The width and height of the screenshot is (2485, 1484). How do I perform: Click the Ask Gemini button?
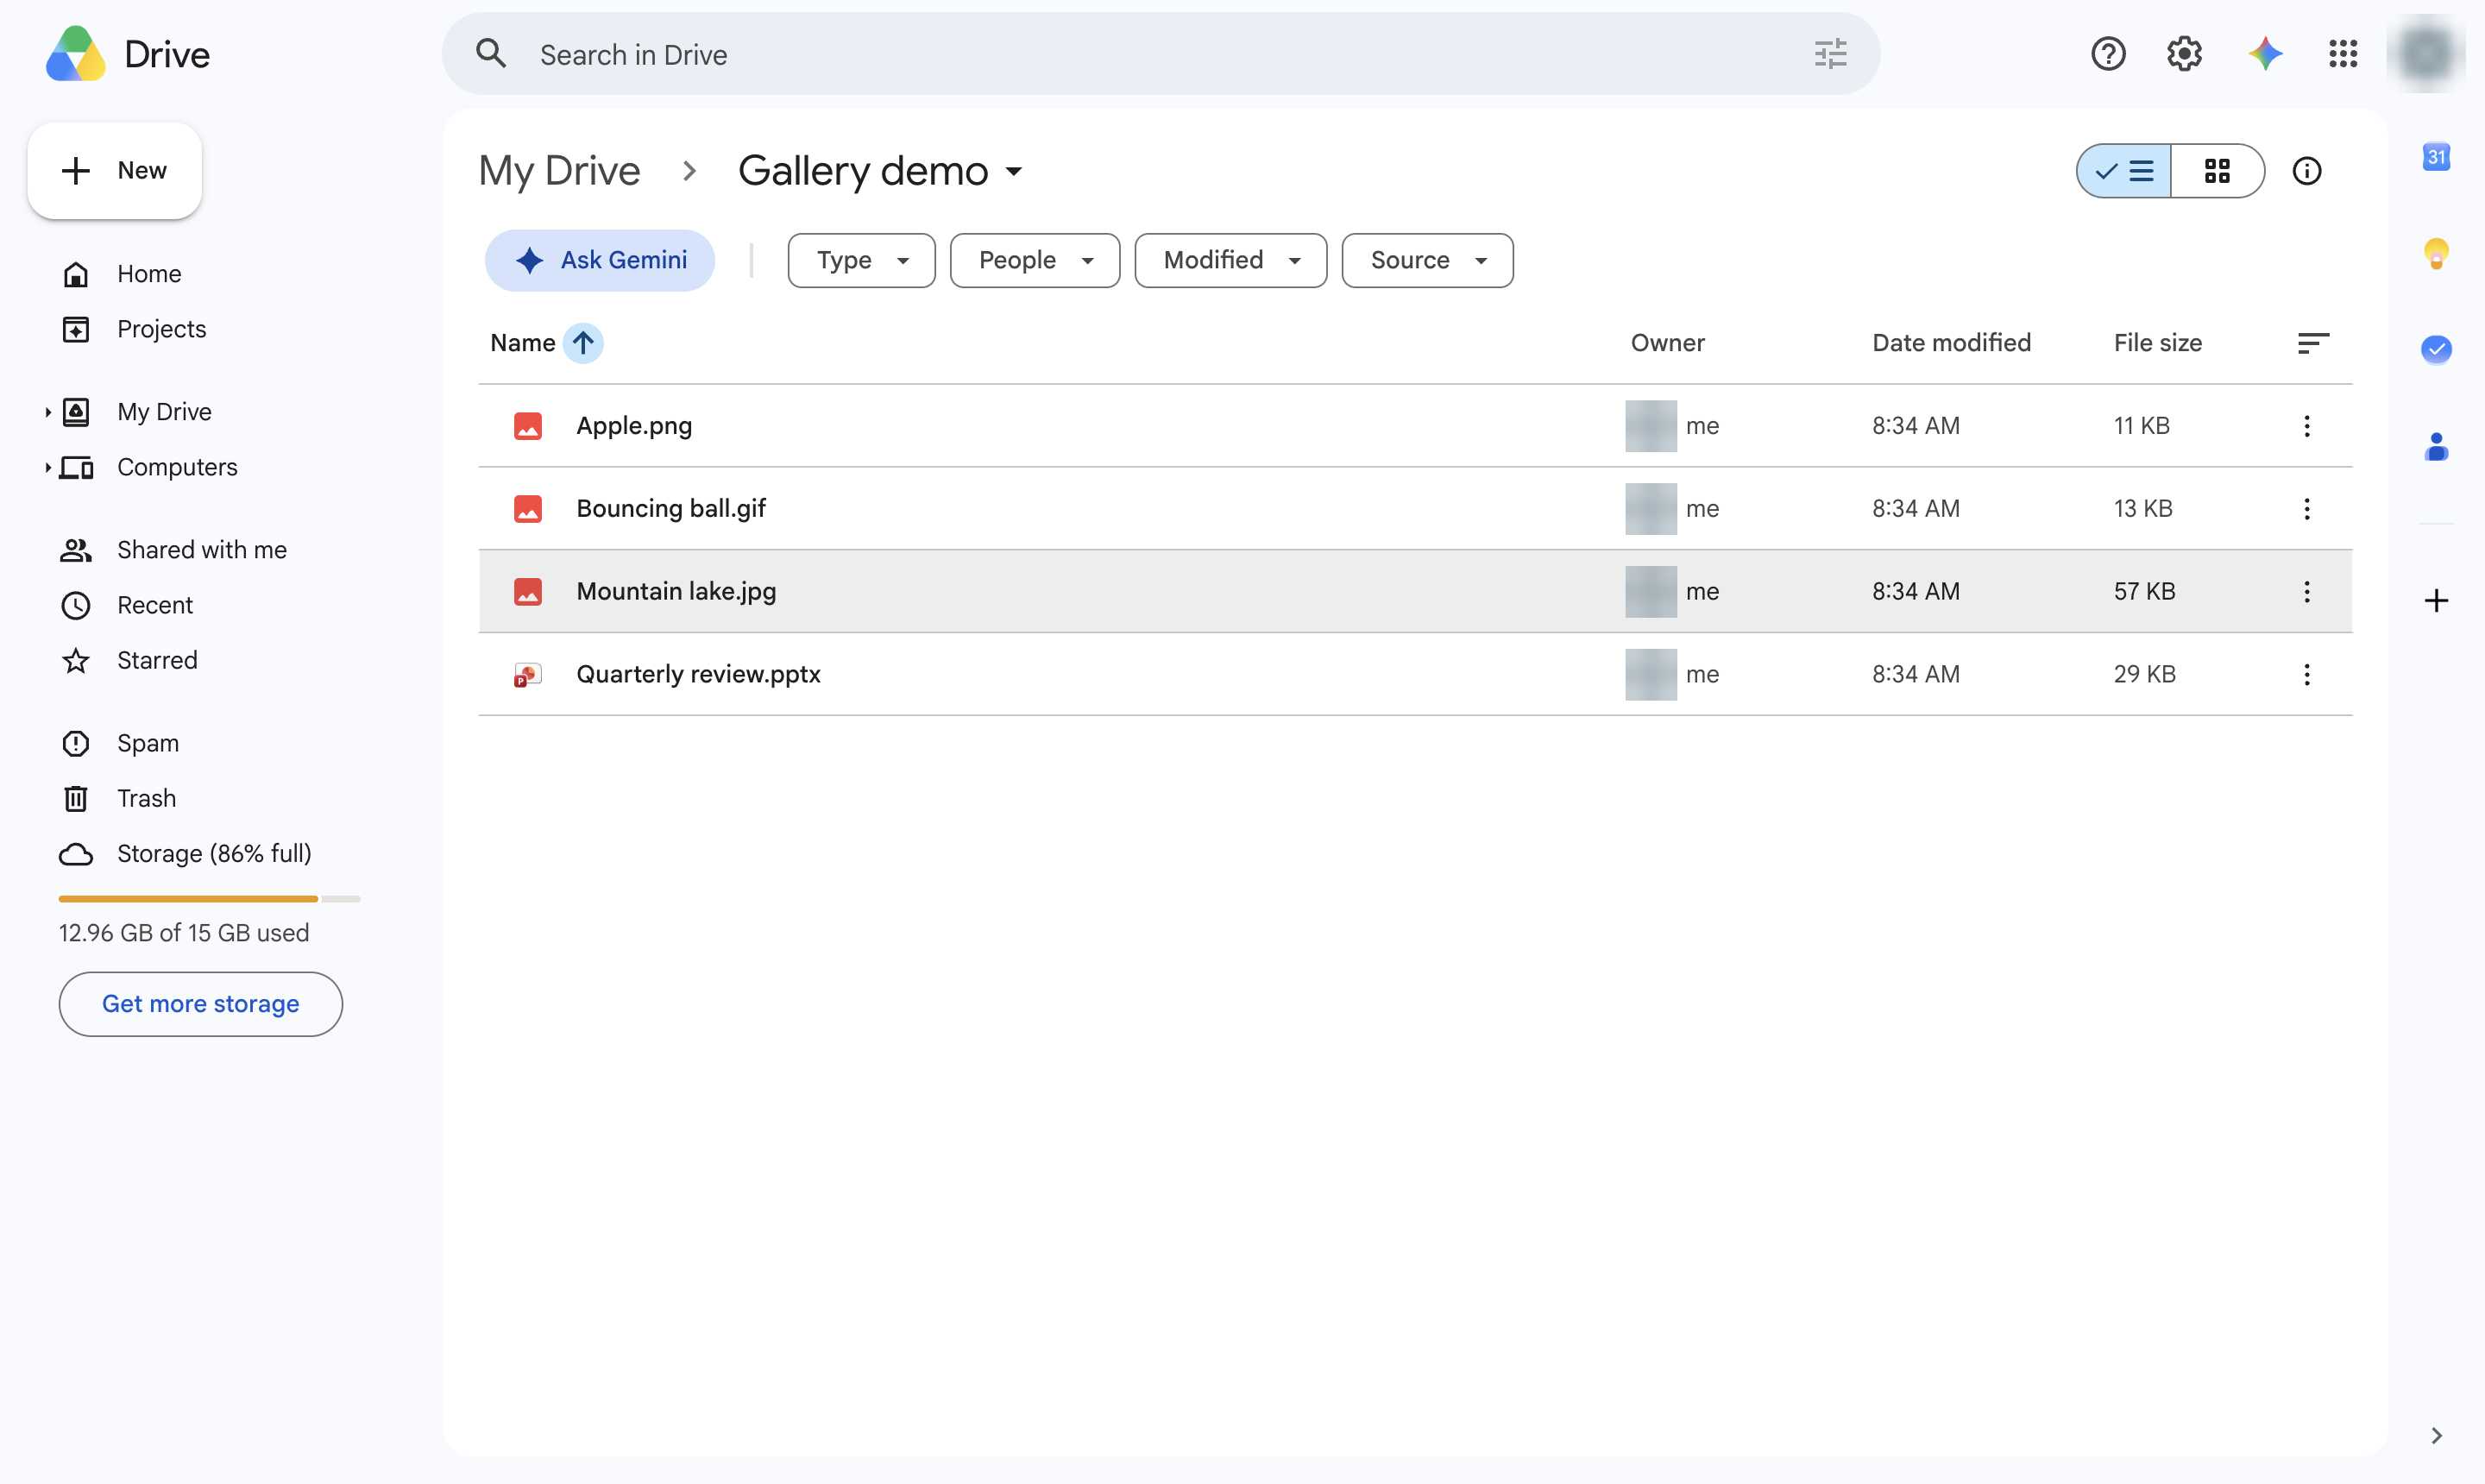tap(600, 260)
